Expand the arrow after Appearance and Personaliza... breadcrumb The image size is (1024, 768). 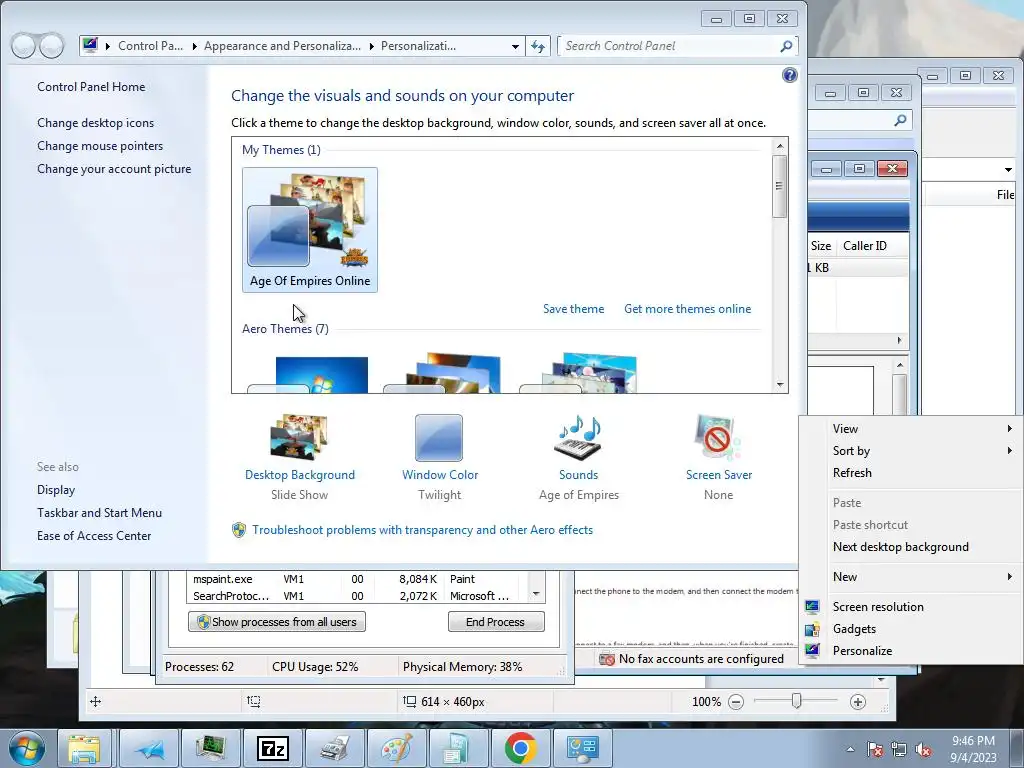372,46
